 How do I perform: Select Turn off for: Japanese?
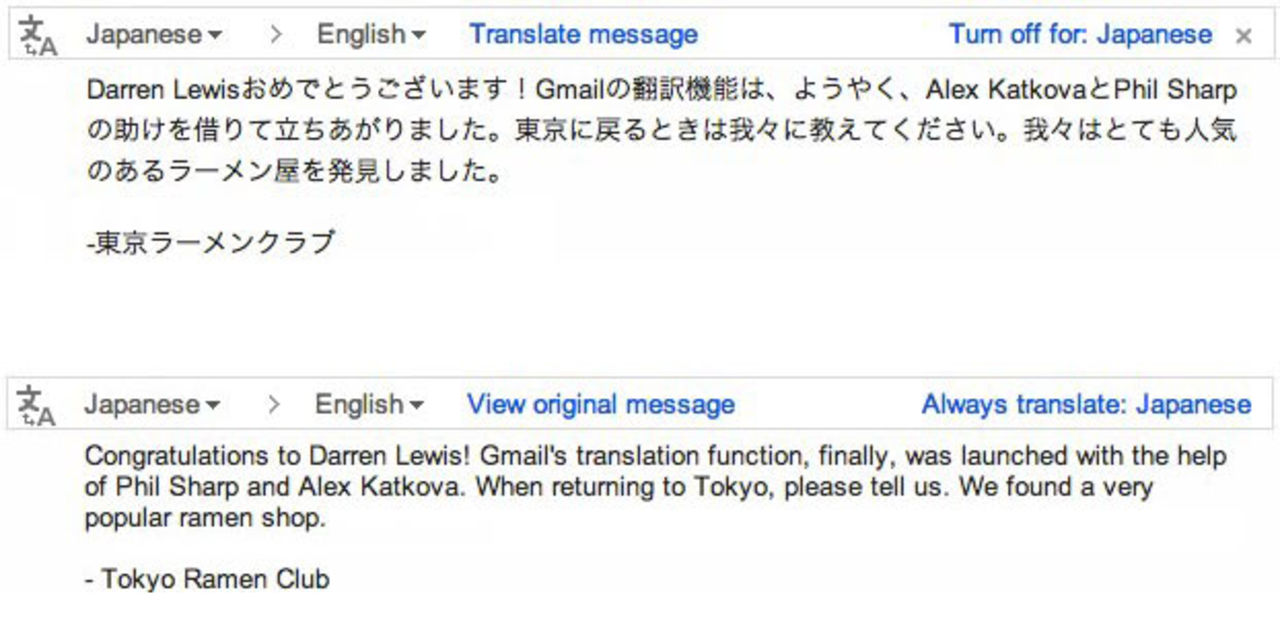pos(1080,35)
